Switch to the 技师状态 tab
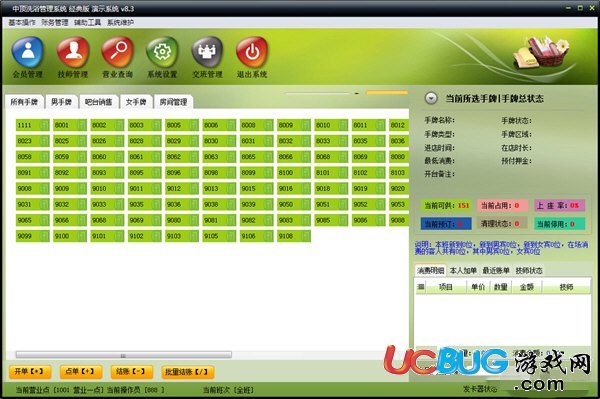 [x=529, y=270]
